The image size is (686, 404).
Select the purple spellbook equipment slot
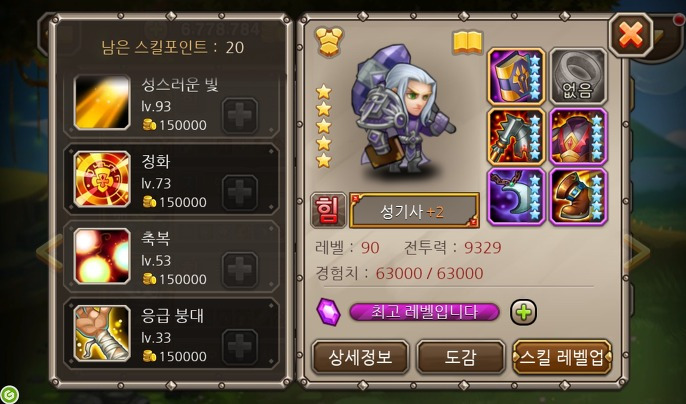tap(516, 77)
